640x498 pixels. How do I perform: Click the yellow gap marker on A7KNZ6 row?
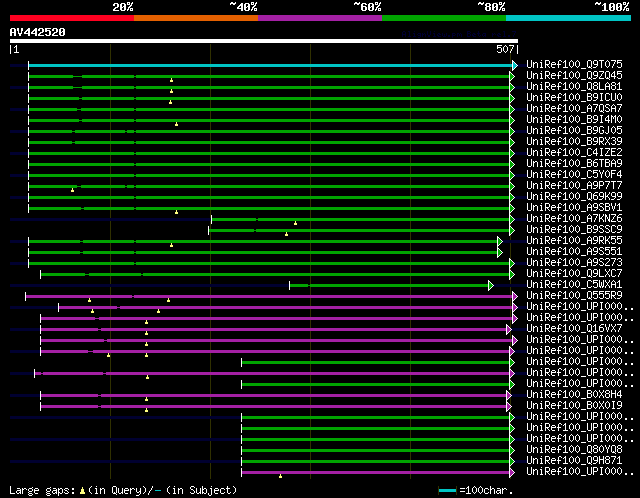tap(295, 223)
